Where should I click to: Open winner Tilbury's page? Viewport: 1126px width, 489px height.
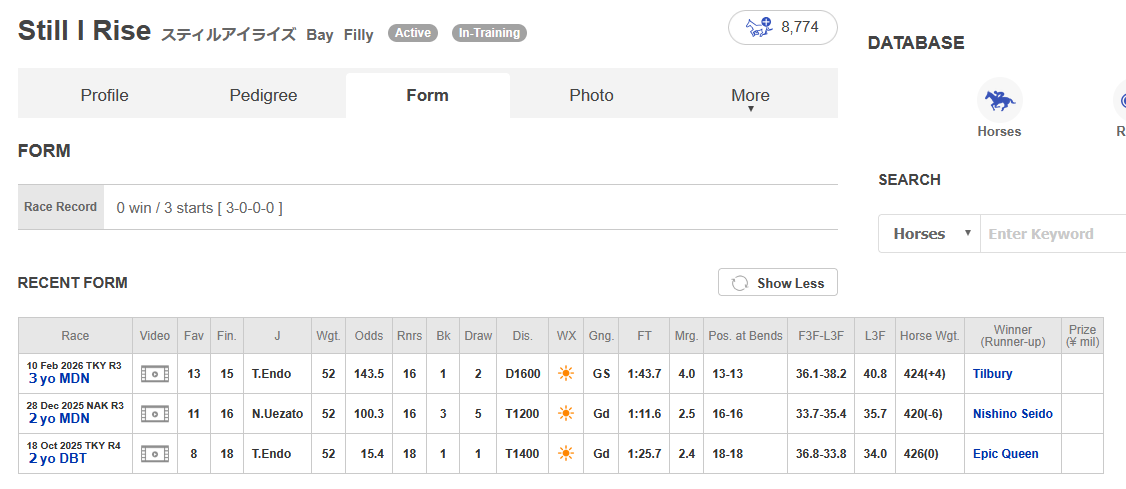(x=992, y=373)
